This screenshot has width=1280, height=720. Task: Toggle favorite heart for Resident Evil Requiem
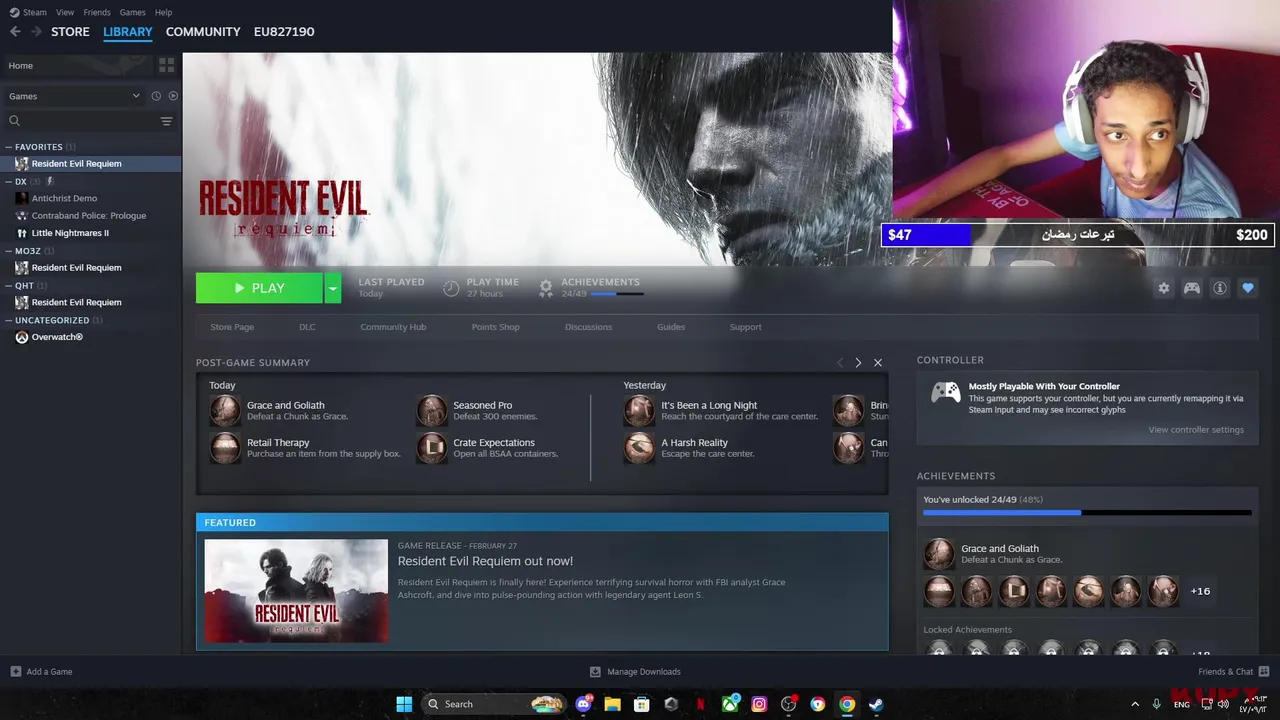click(x=1248, y=288)
